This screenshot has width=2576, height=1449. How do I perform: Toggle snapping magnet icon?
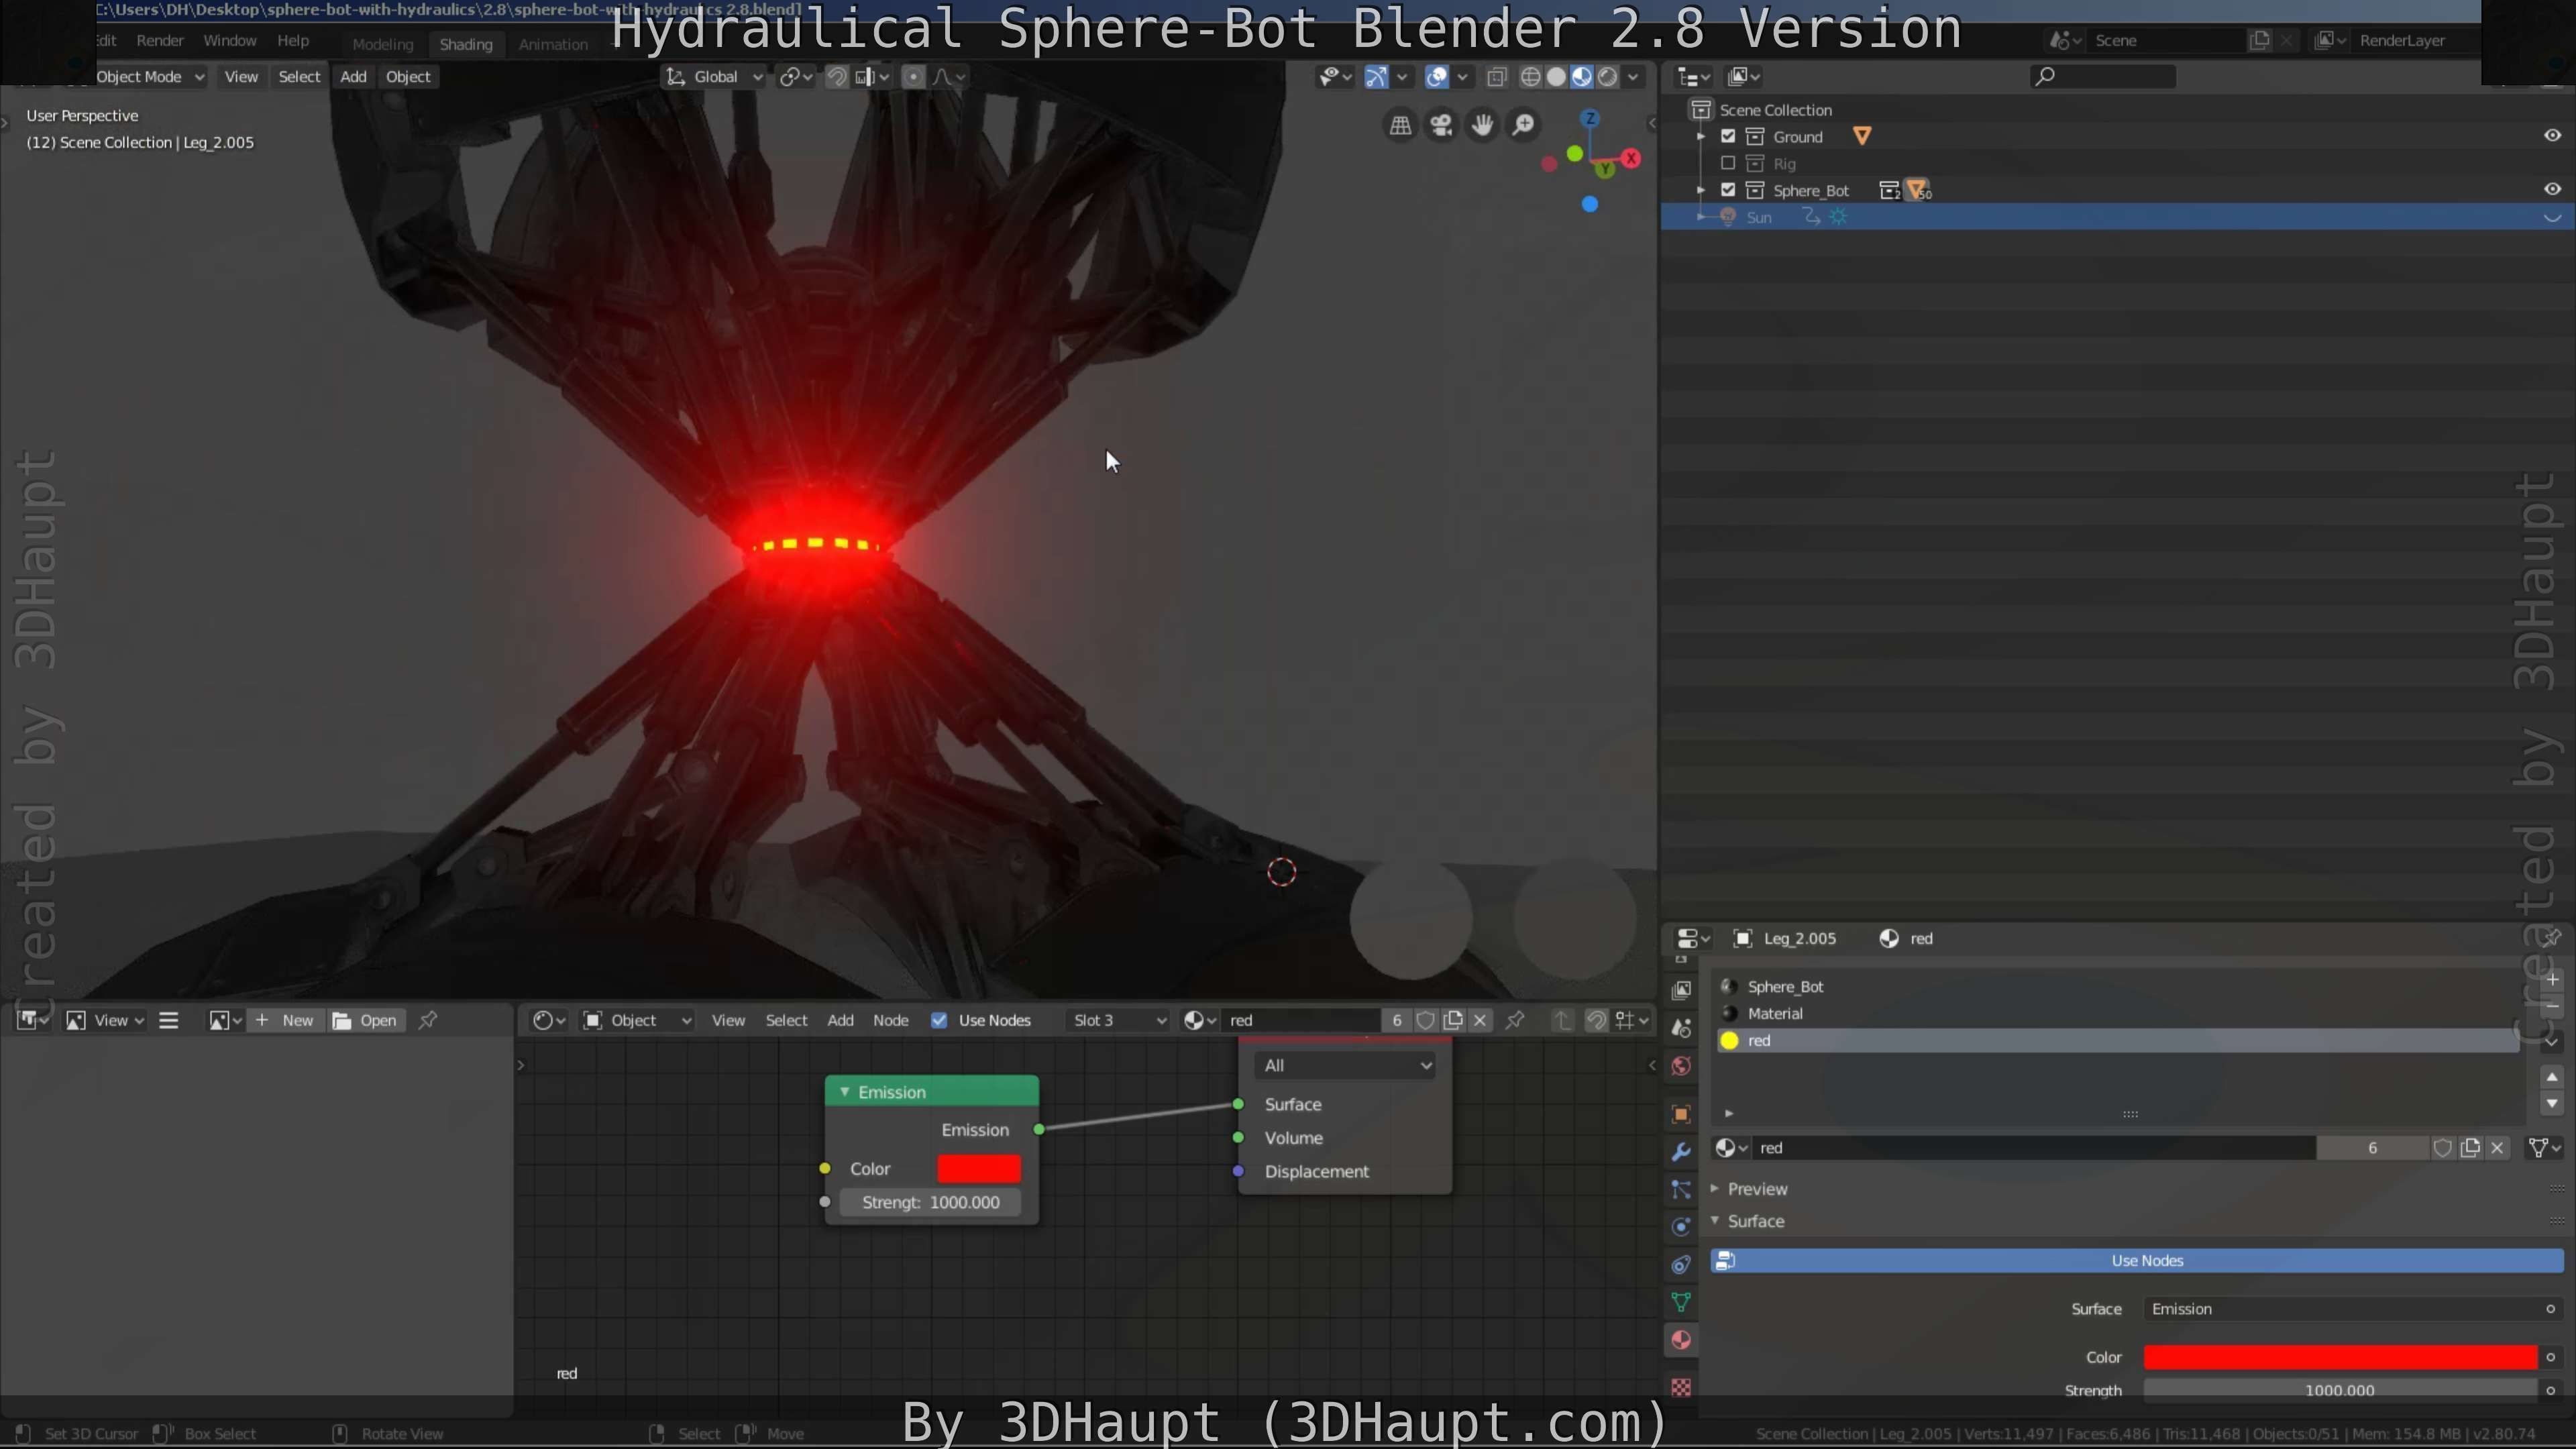(837, 77)
